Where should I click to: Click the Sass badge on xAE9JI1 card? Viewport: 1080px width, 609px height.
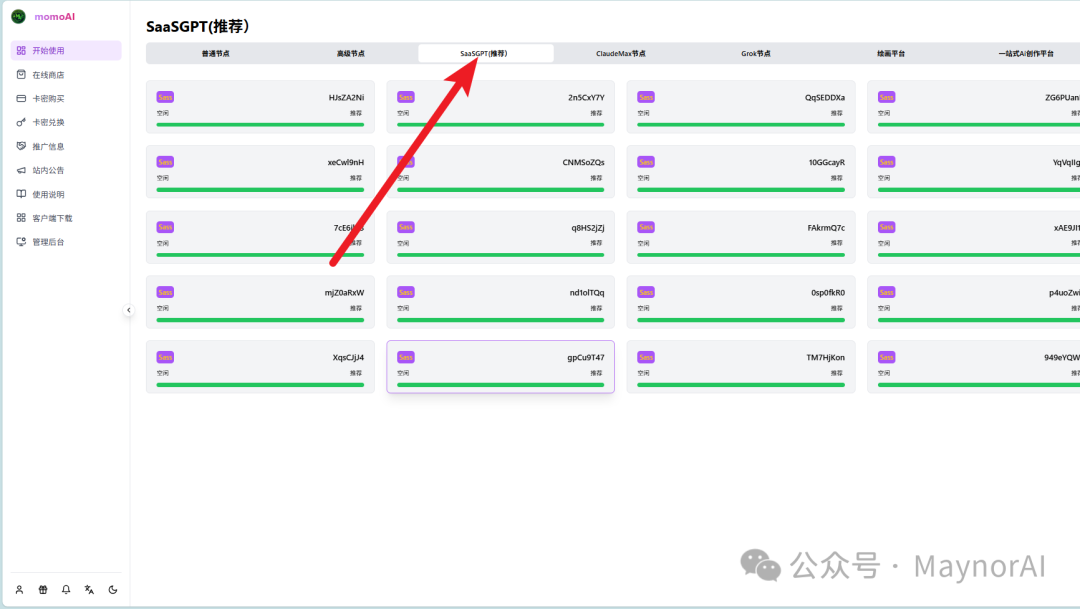coord(886,227)
